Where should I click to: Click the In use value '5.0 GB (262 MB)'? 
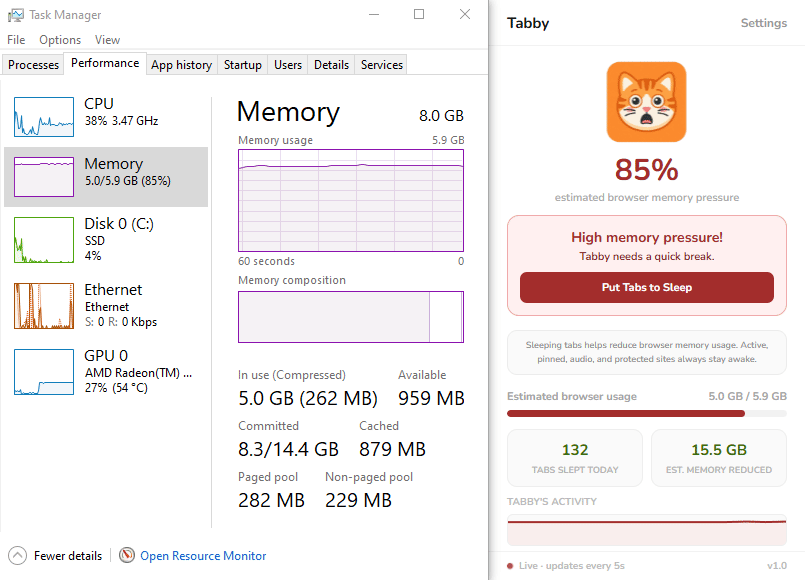click(x=308, y=398)
